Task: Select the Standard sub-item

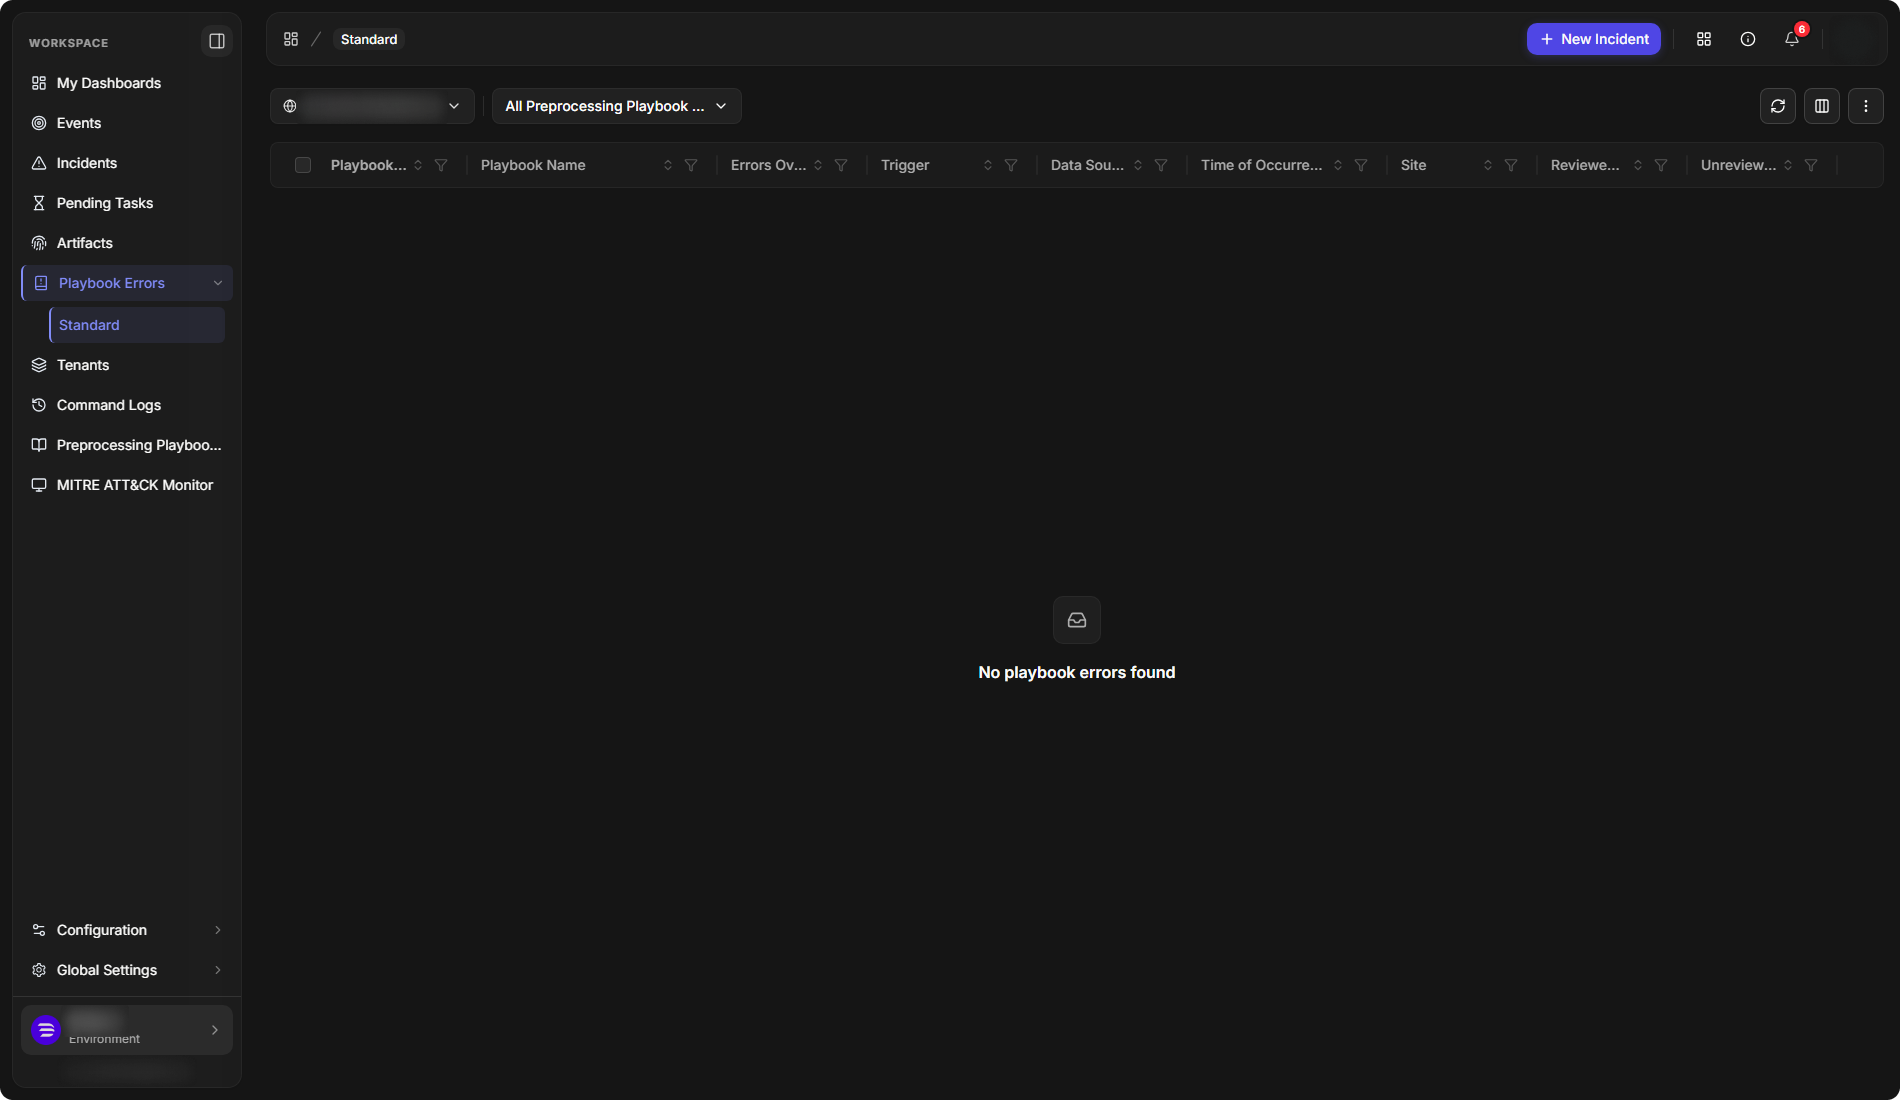Action: 137,325
